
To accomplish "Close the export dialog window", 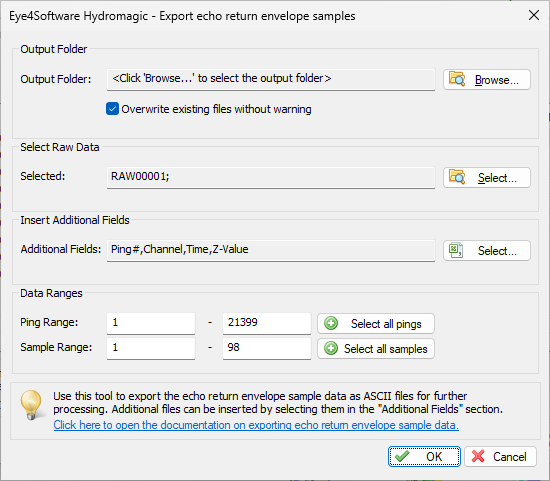I will coord(534,15).
